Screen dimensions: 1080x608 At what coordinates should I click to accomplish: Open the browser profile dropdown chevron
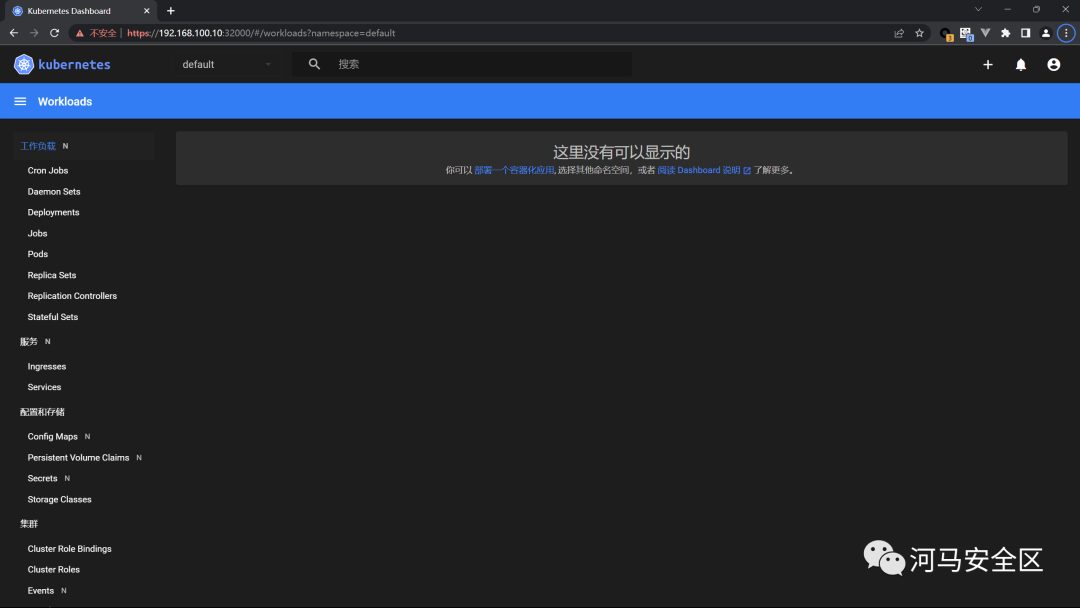tap(978, 10)
